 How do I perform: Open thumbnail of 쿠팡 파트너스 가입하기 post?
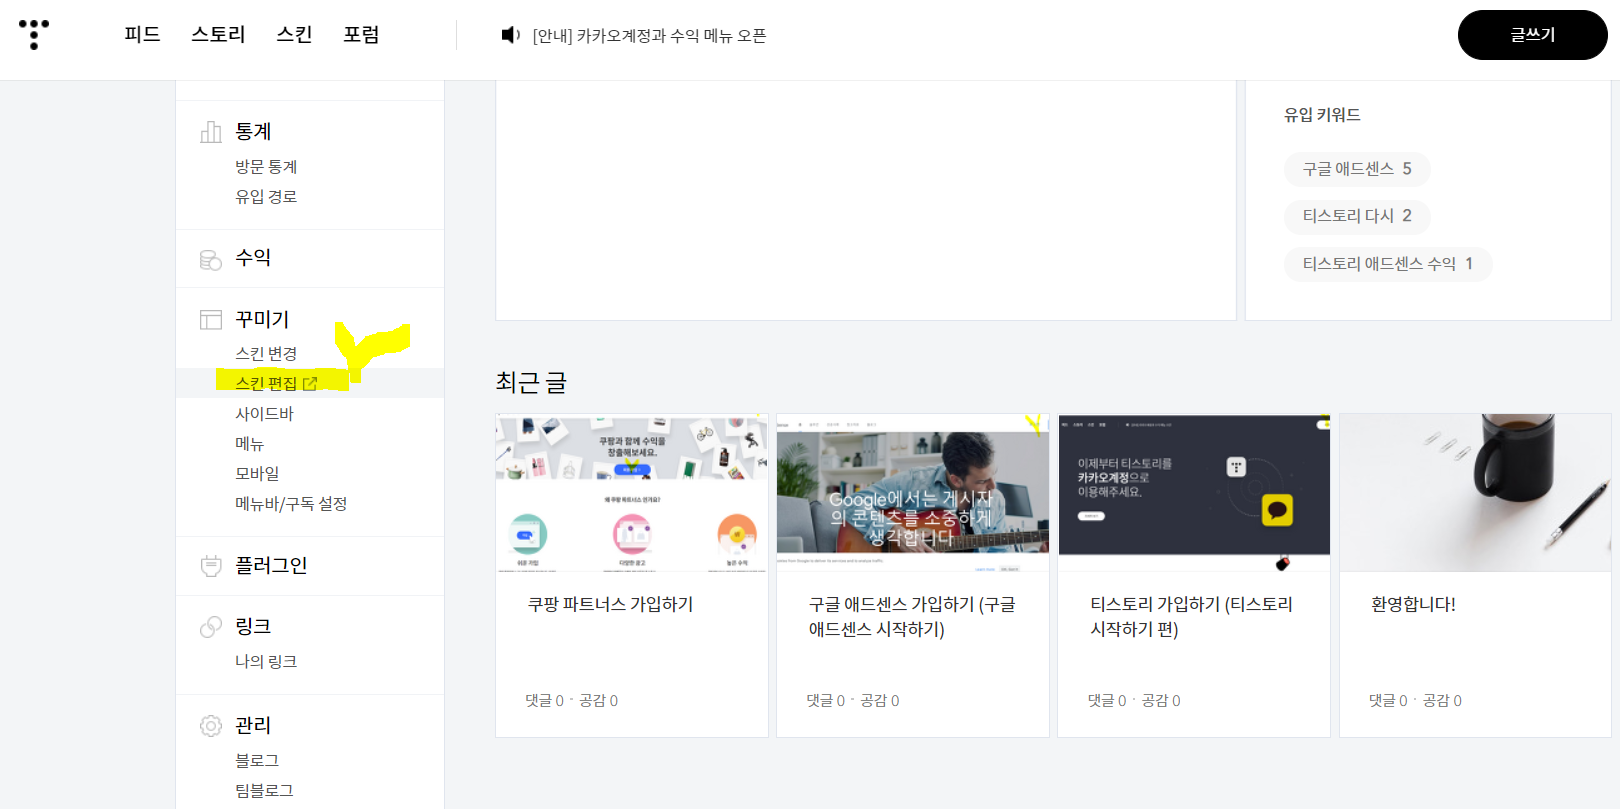point(632,493)
